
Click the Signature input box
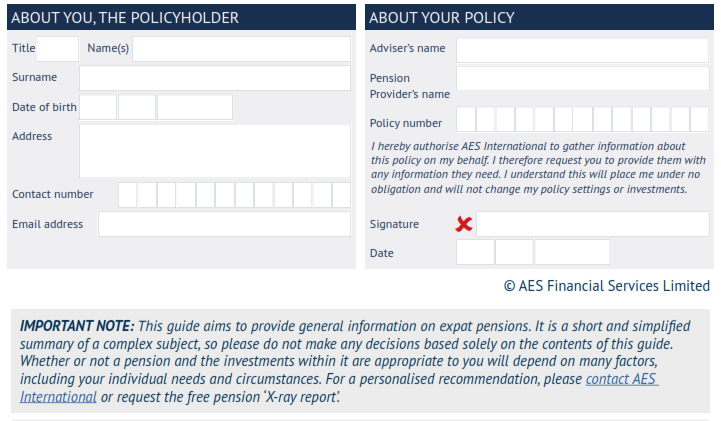coord(592,224)
